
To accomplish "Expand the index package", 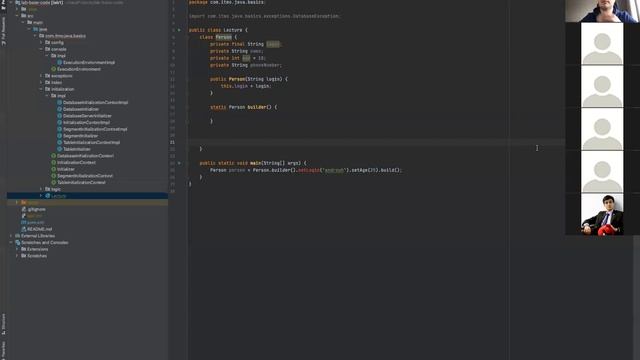I will click(41, 82).
